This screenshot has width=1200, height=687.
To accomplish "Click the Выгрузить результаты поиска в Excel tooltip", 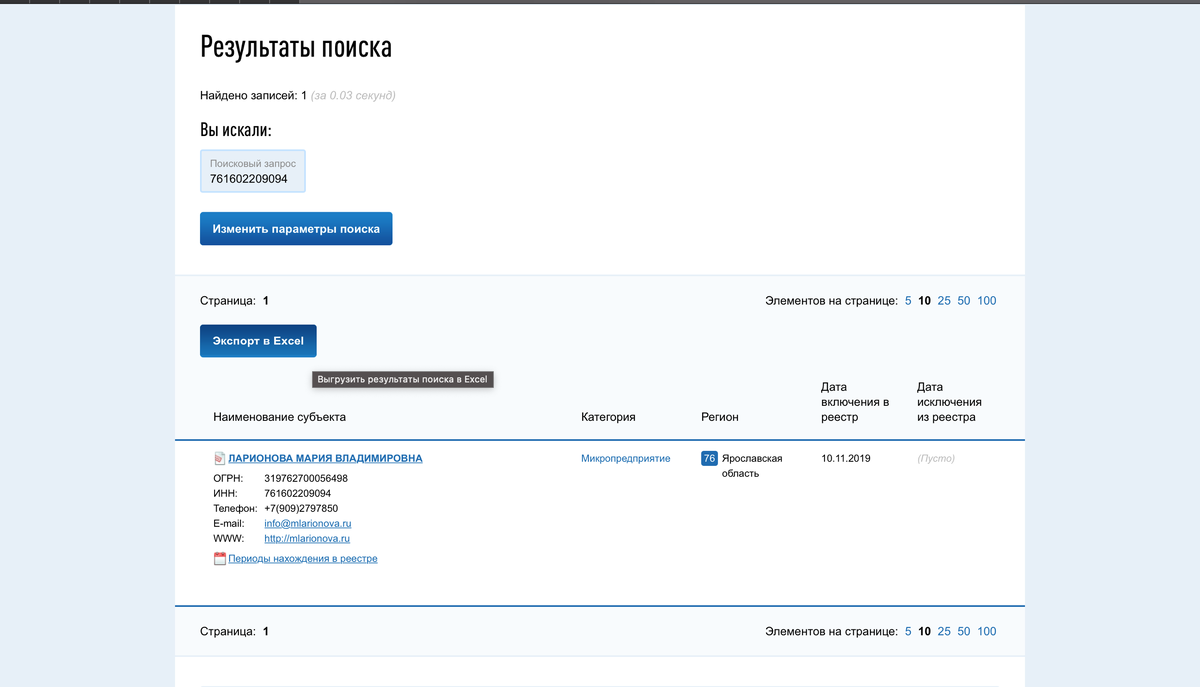I will [x=402, y=379].
